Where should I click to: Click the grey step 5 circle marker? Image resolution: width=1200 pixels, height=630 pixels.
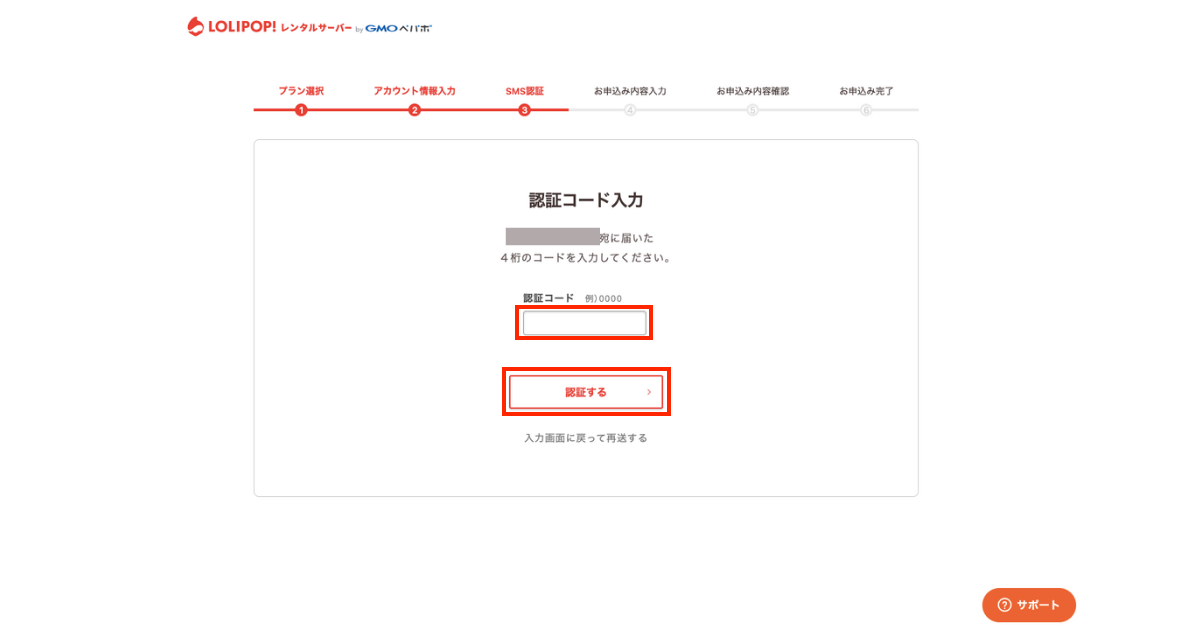pos(752,110)
